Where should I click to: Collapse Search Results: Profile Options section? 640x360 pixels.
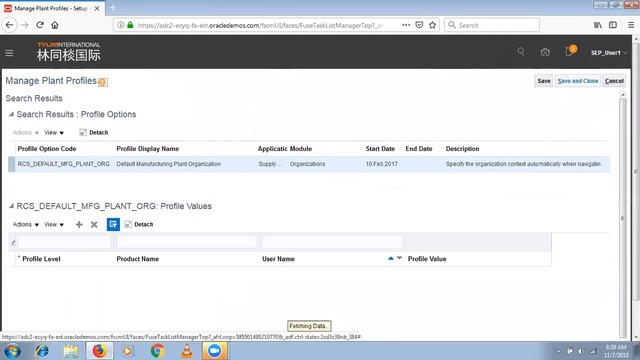coord(11,115)
